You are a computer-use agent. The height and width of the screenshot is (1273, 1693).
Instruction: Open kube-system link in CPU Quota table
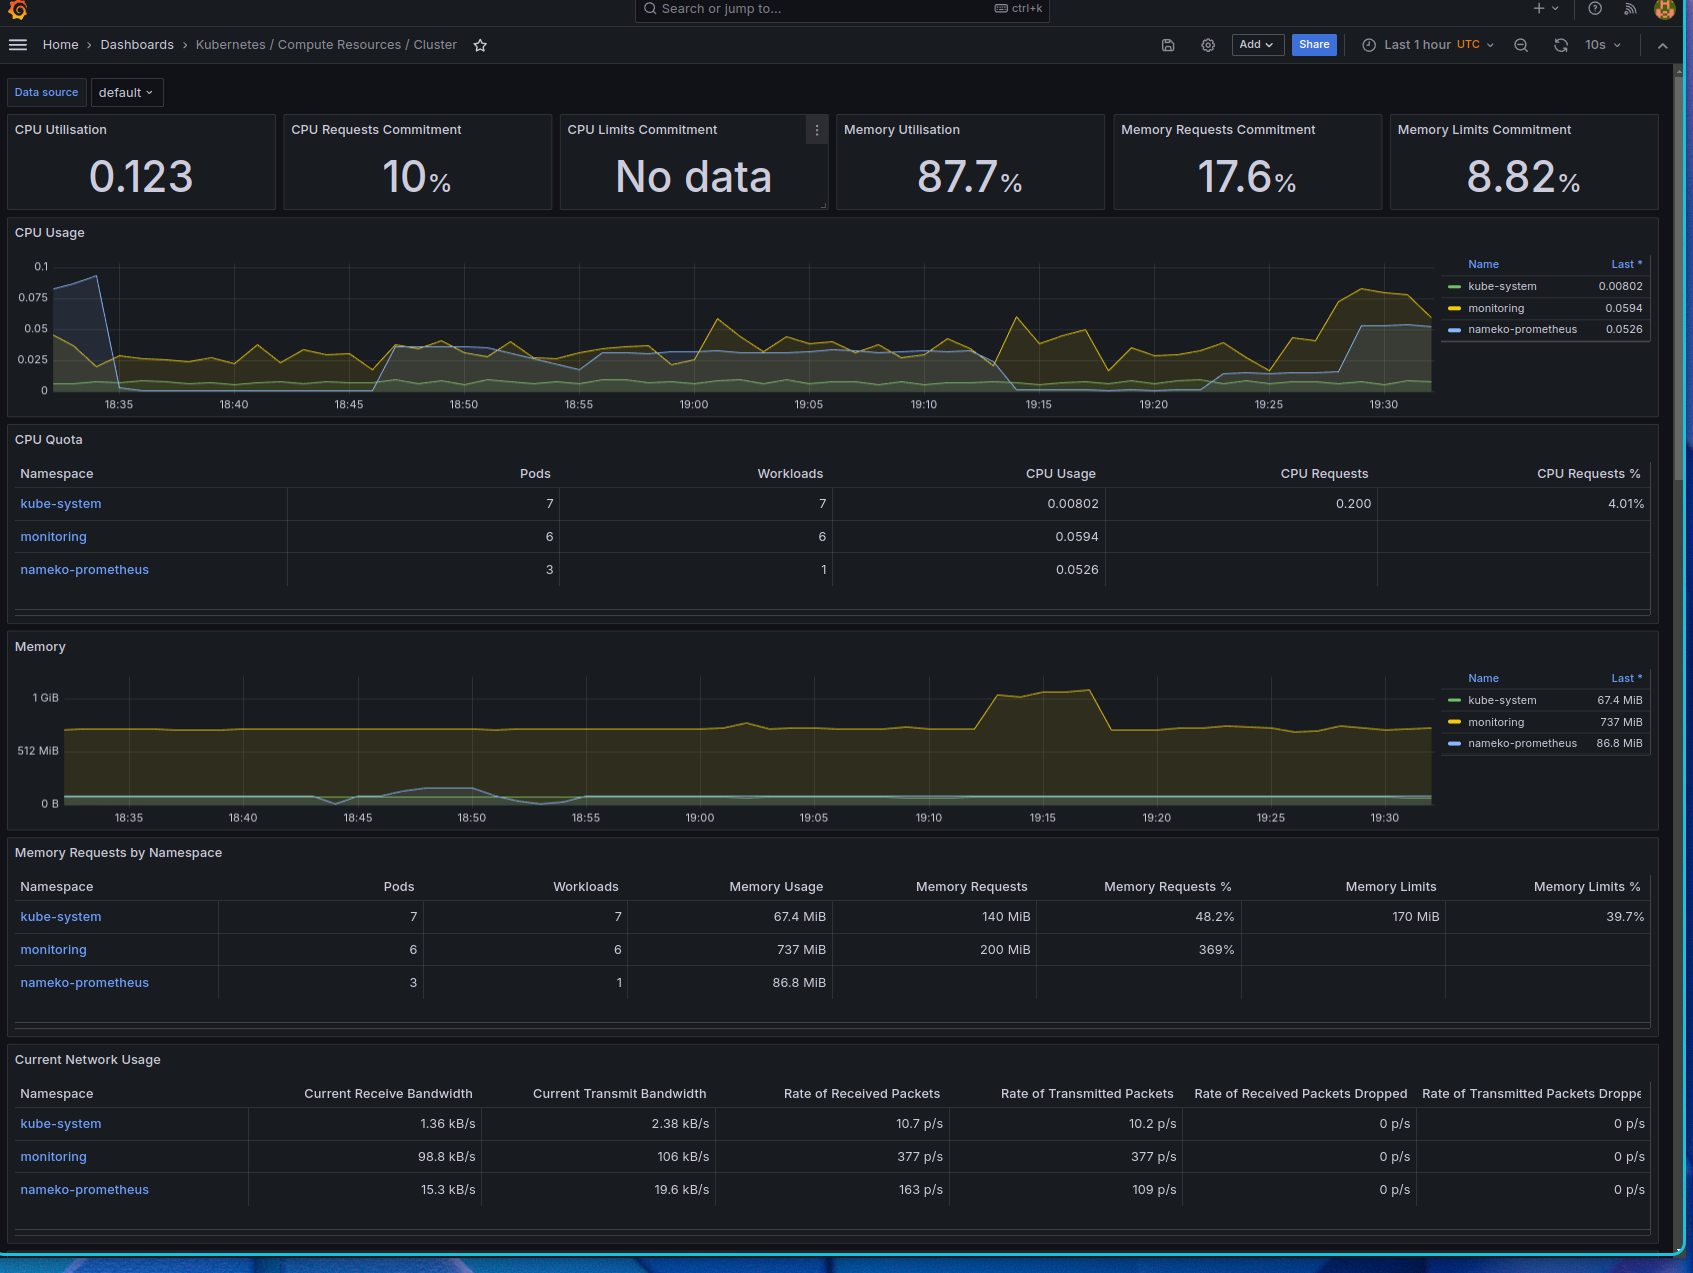[61, 504]
